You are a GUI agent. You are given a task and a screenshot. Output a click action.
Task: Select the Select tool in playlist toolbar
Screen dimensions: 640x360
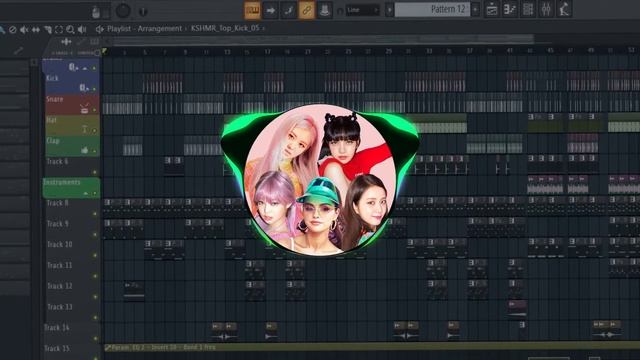coord(59,29)
